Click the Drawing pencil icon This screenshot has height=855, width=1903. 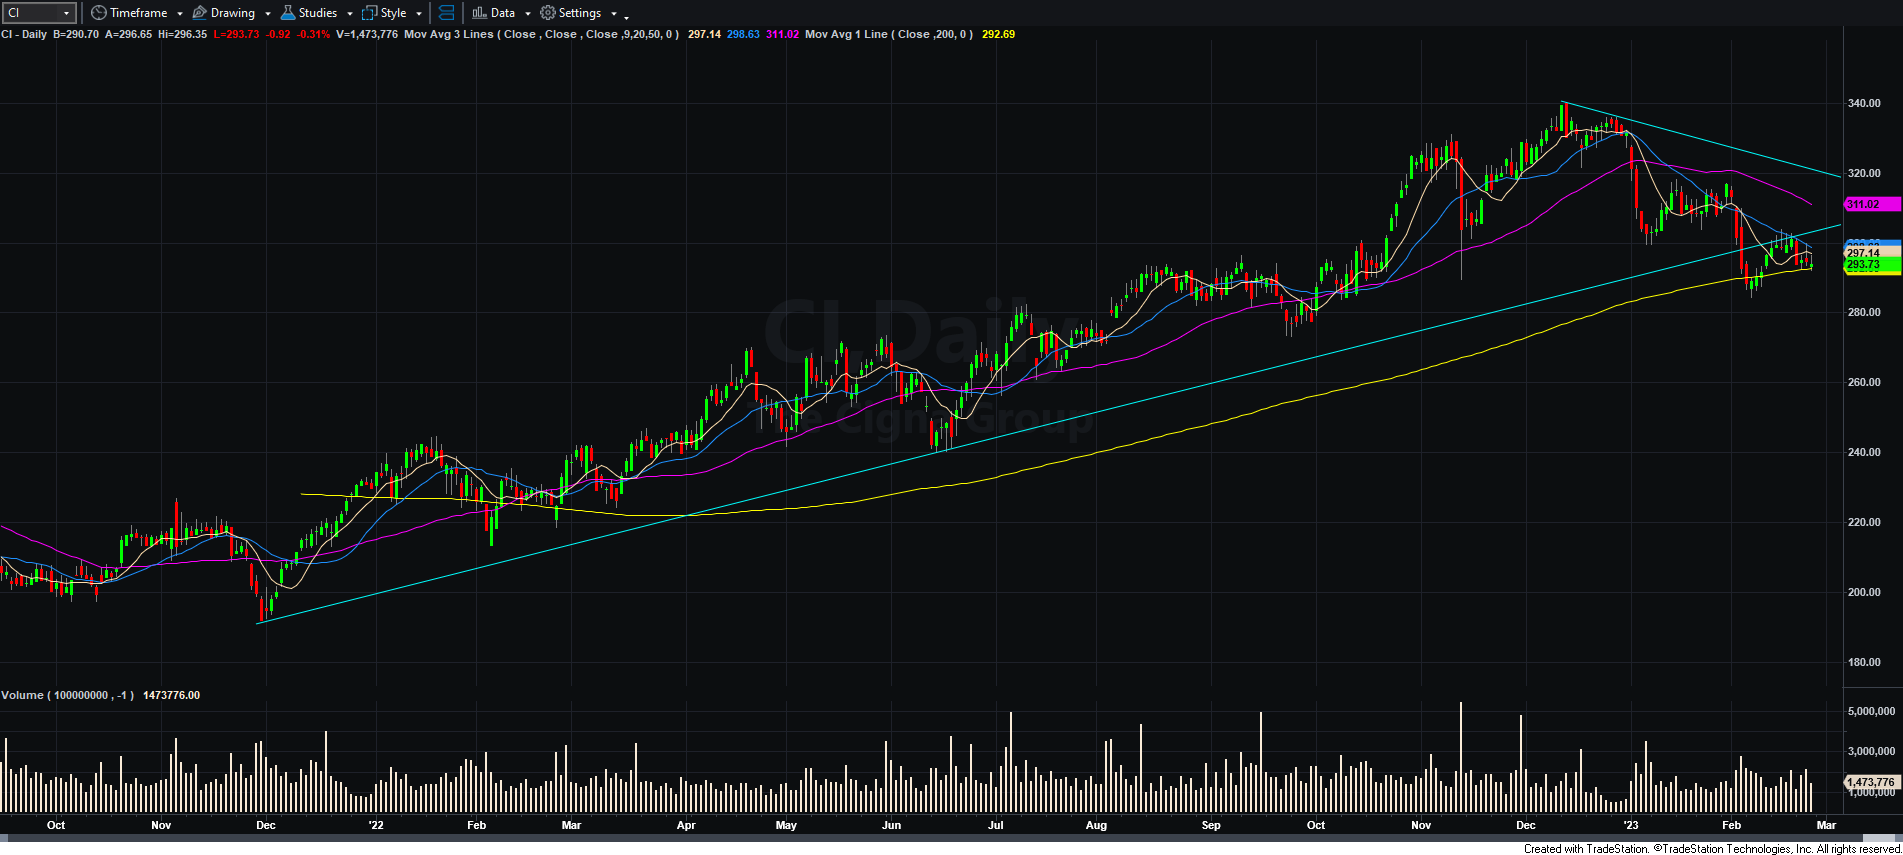click(x=199, y=13)
